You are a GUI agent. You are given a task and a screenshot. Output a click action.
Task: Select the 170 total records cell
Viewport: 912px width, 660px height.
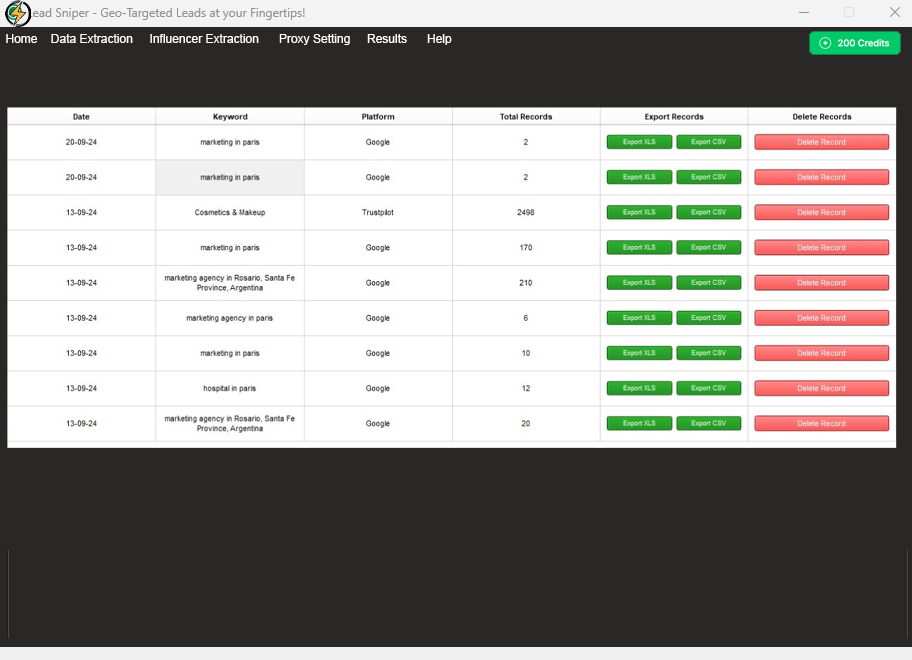[x=526, y=248]
